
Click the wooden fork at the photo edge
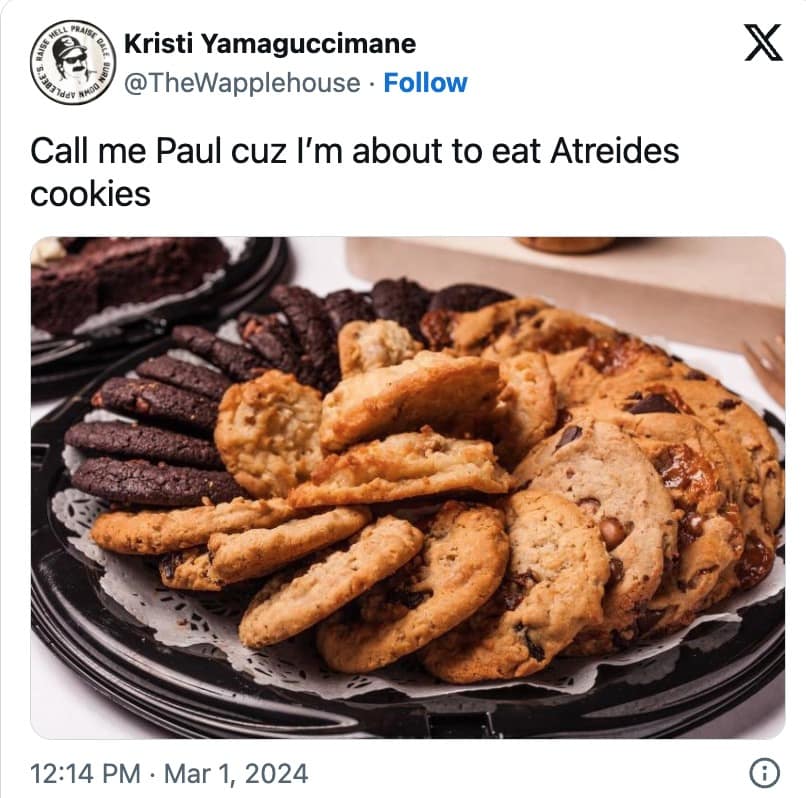(x=768, y=368)
